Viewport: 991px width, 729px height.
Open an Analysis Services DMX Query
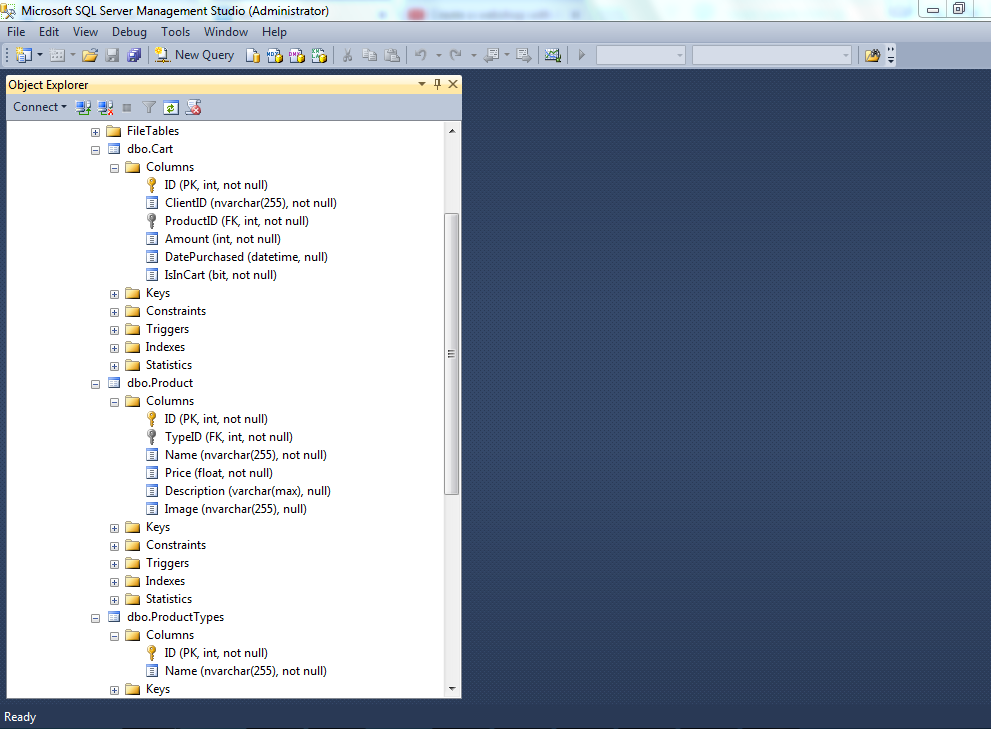click(297, 56)
